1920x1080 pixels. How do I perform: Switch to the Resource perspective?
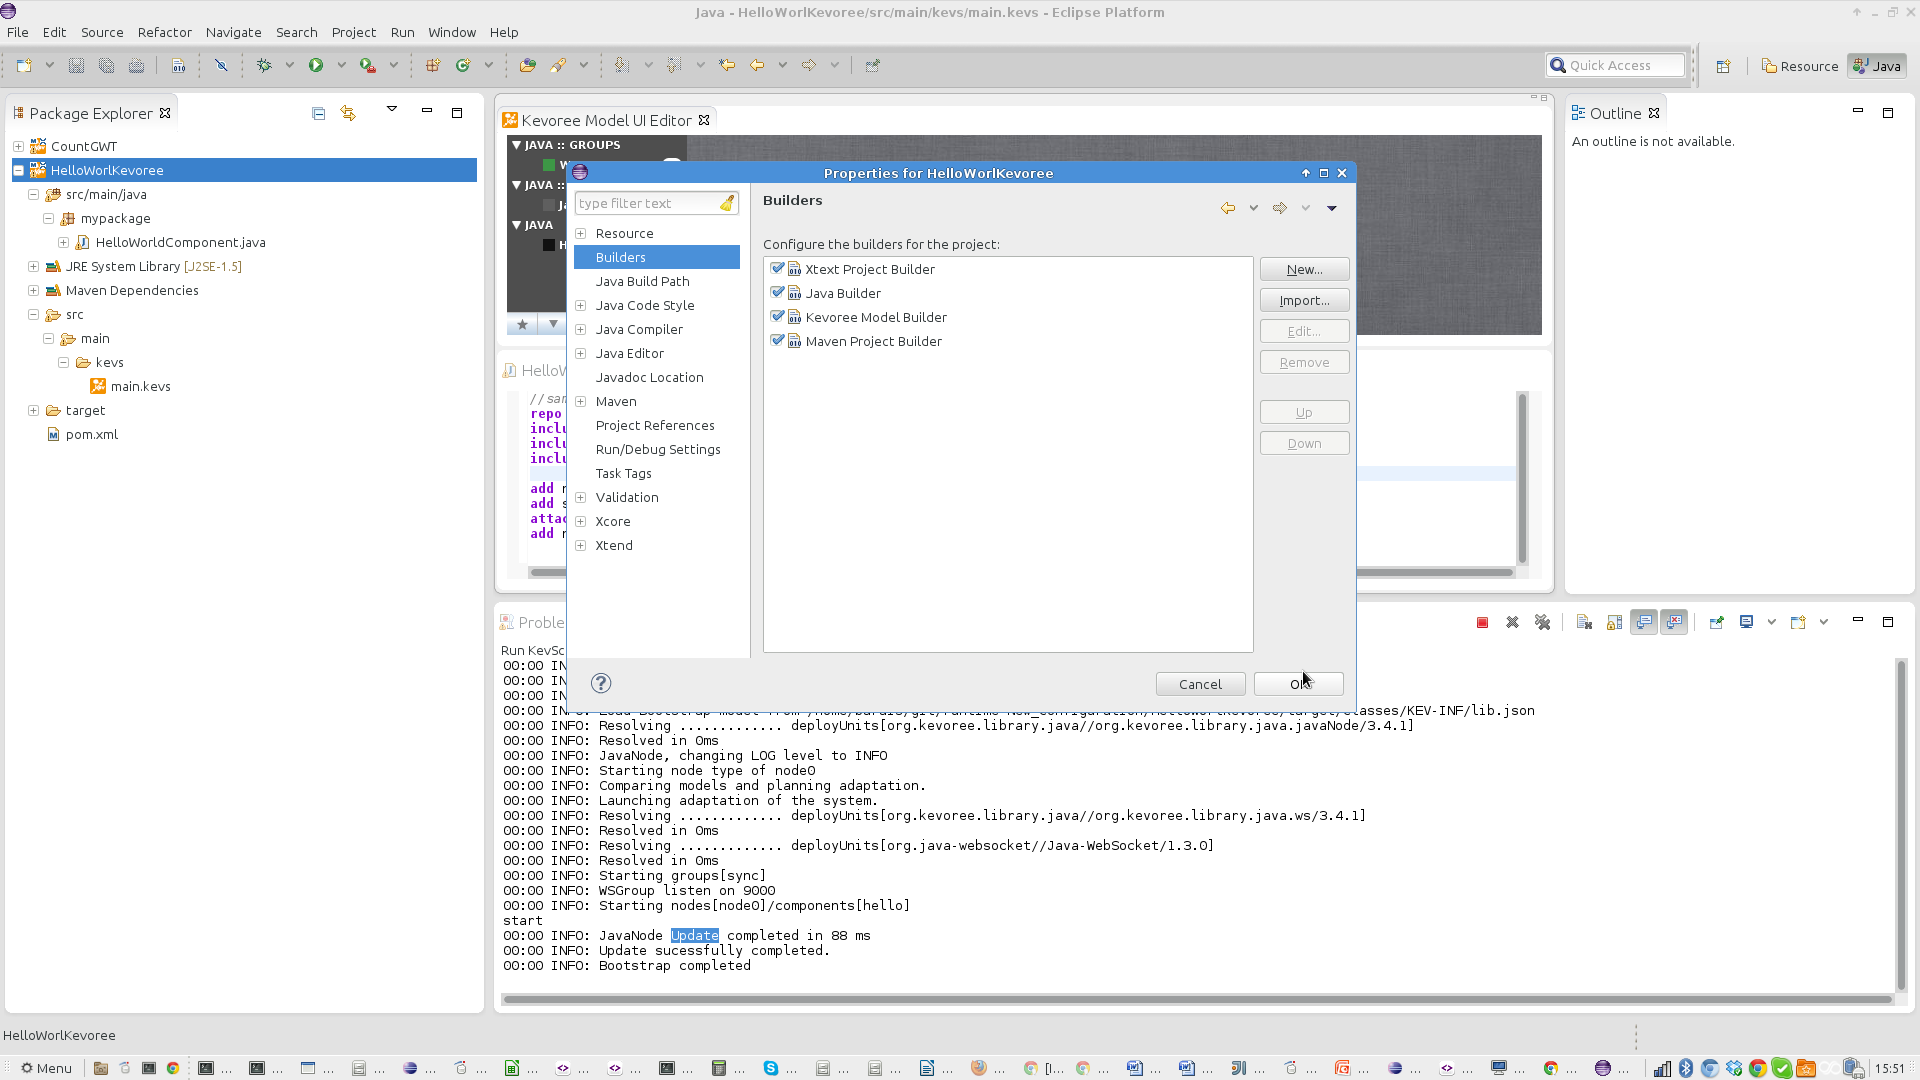pos(1799,66)
